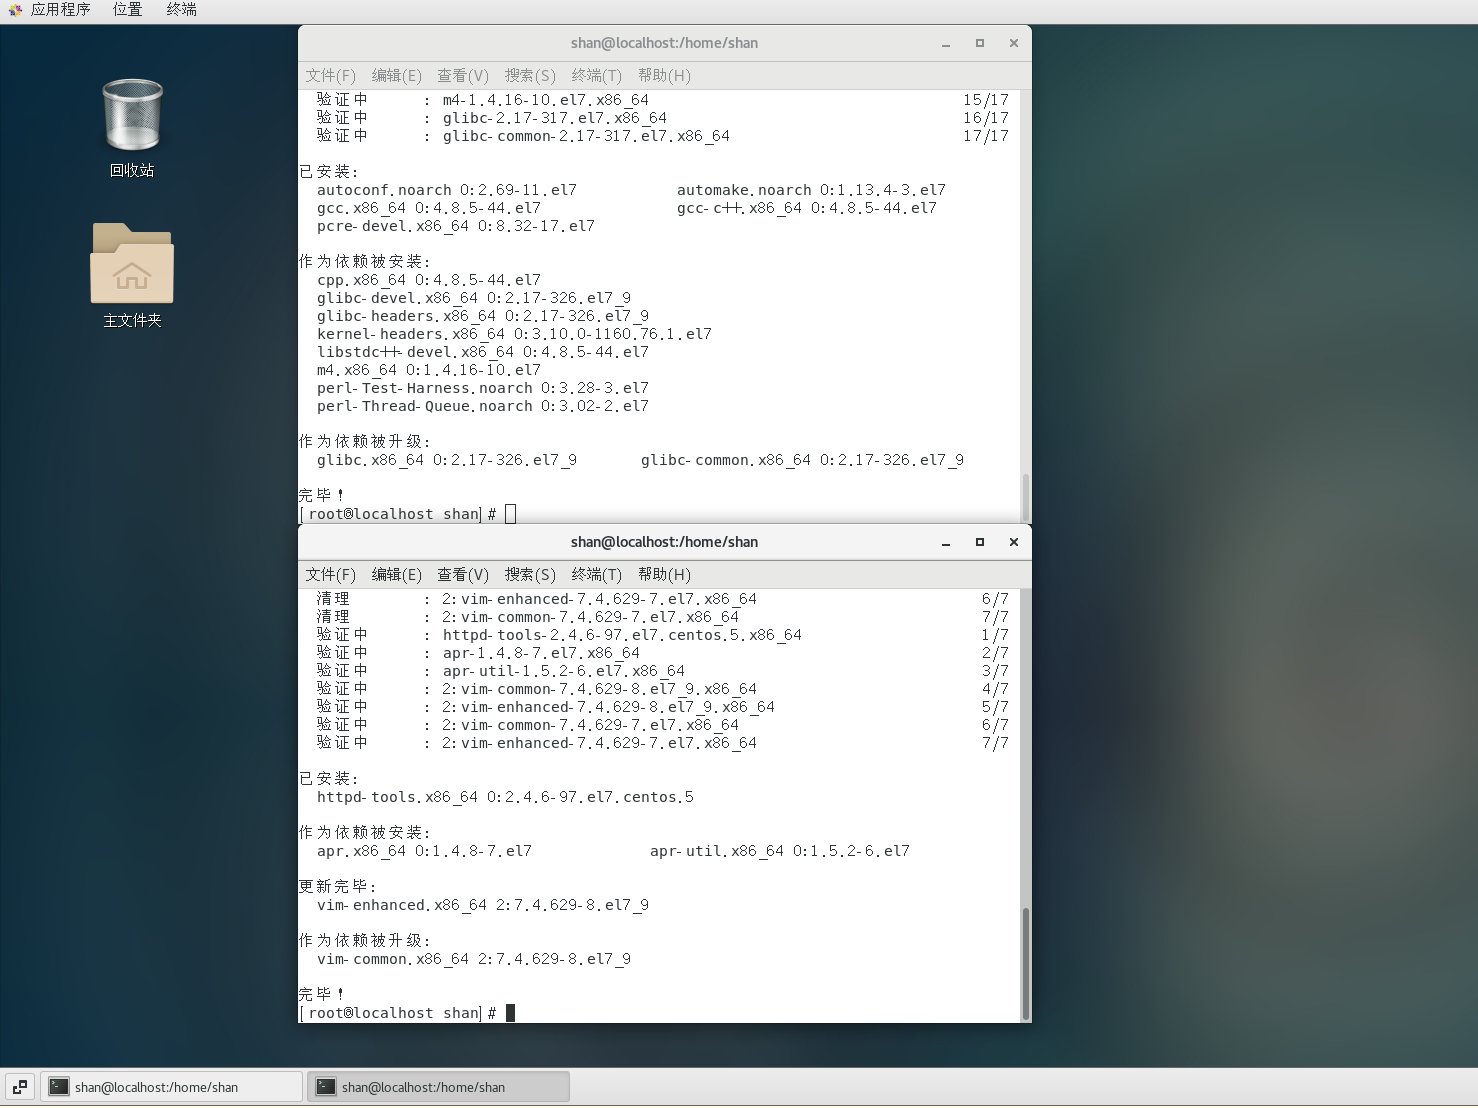Close the upper terminal window
The height and width of the screenshot is (1108, 1478).
click(1014, 43)
